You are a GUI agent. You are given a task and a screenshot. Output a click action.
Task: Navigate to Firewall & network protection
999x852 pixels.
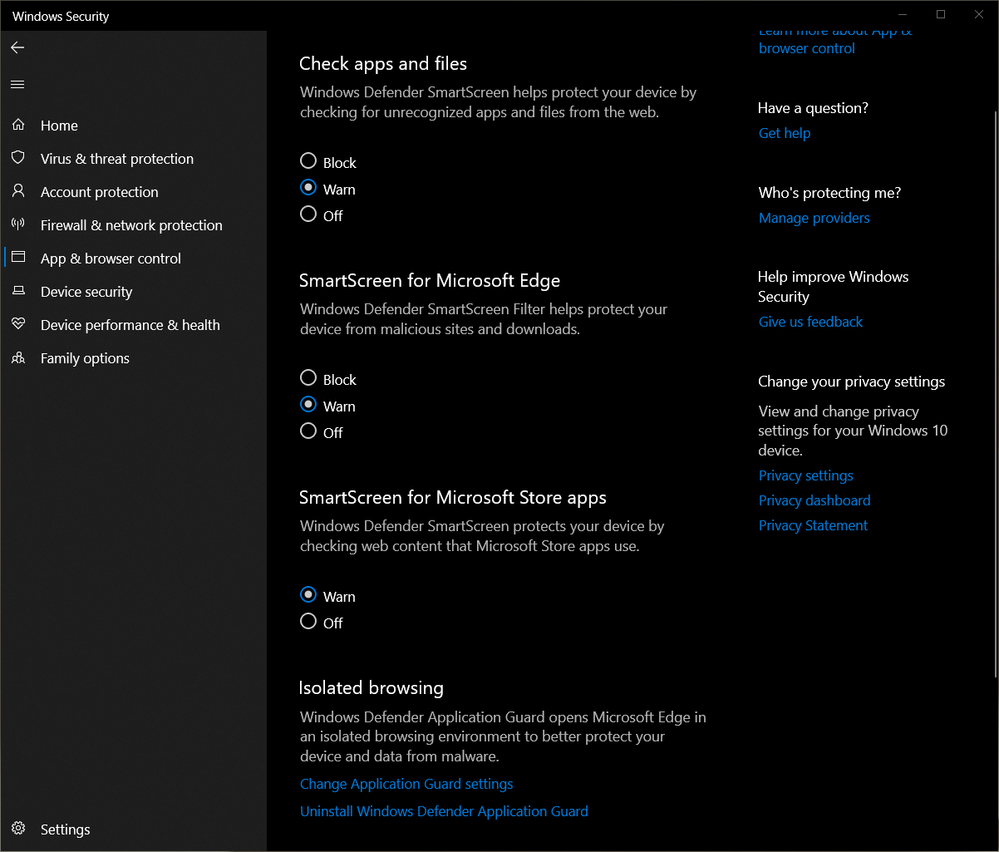point(131,225)
